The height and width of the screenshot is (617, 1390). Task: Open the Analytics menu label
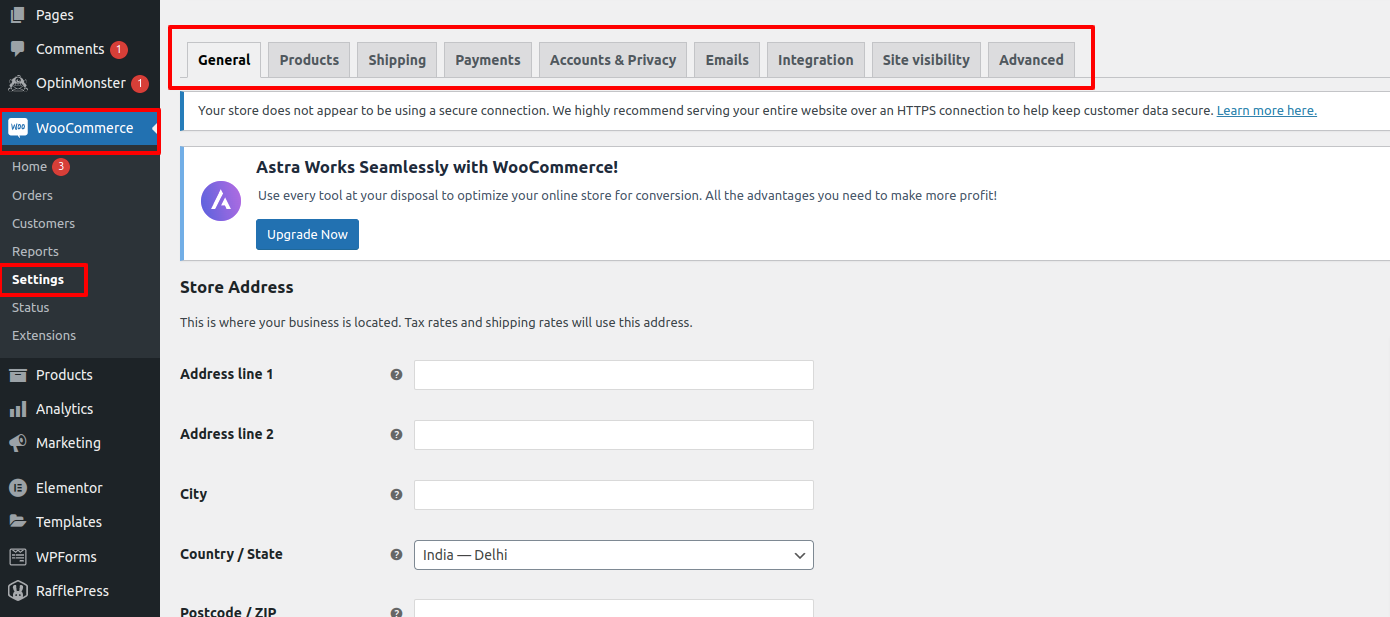(64, 409)
